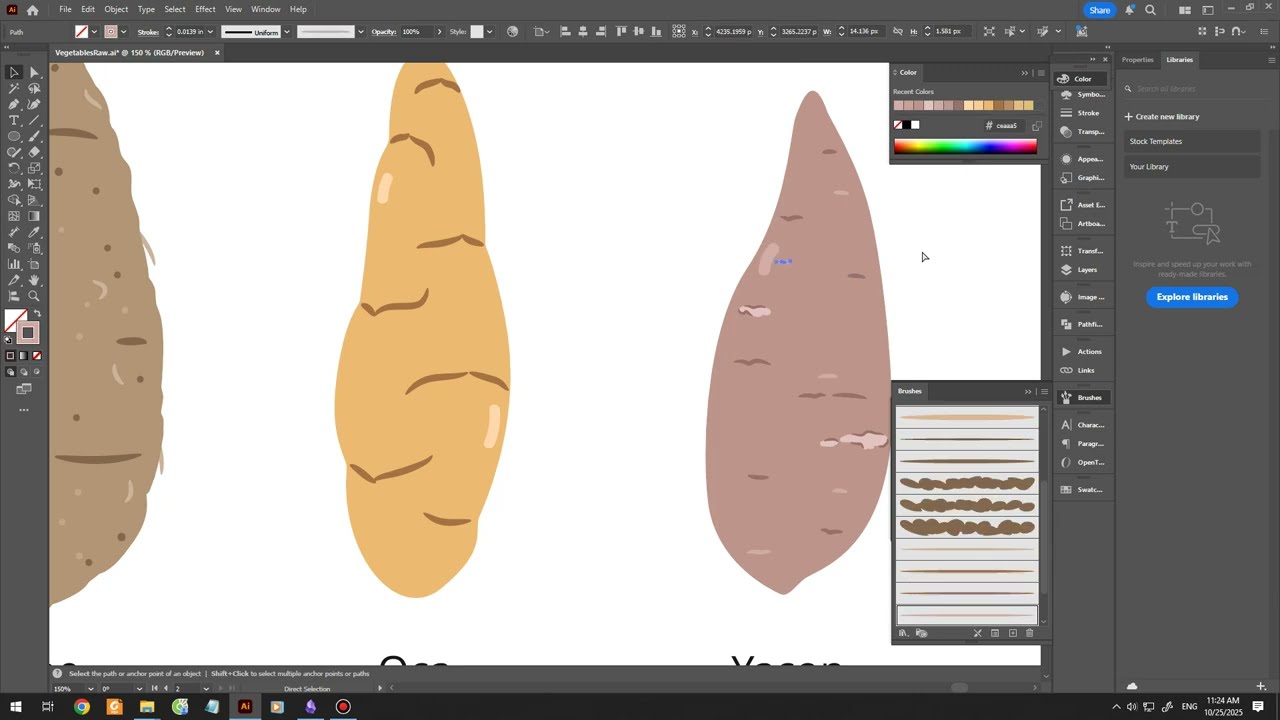Viewport: 1280px width, 720px height.
Task: Switch to the Properties tab
Action: (x=1137, y=60)
